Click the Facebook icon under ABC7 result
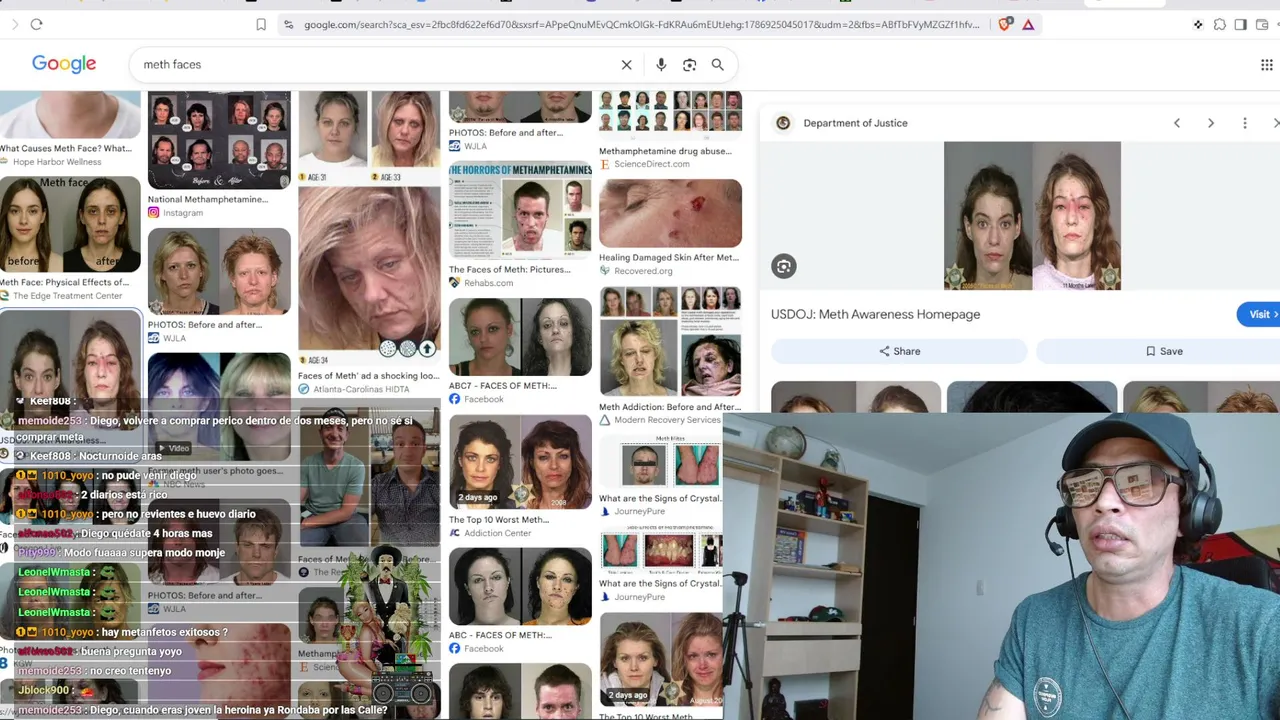 (x=454, y=399)
